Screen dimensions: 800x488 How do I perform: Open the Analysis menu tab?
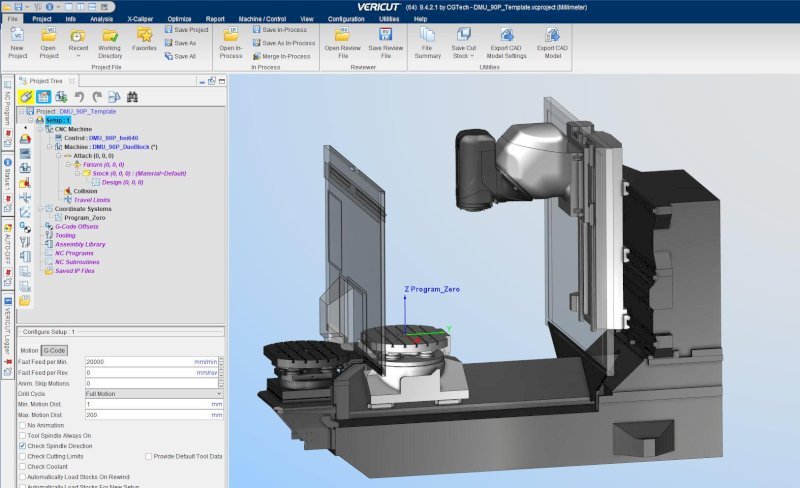point(102,19)
